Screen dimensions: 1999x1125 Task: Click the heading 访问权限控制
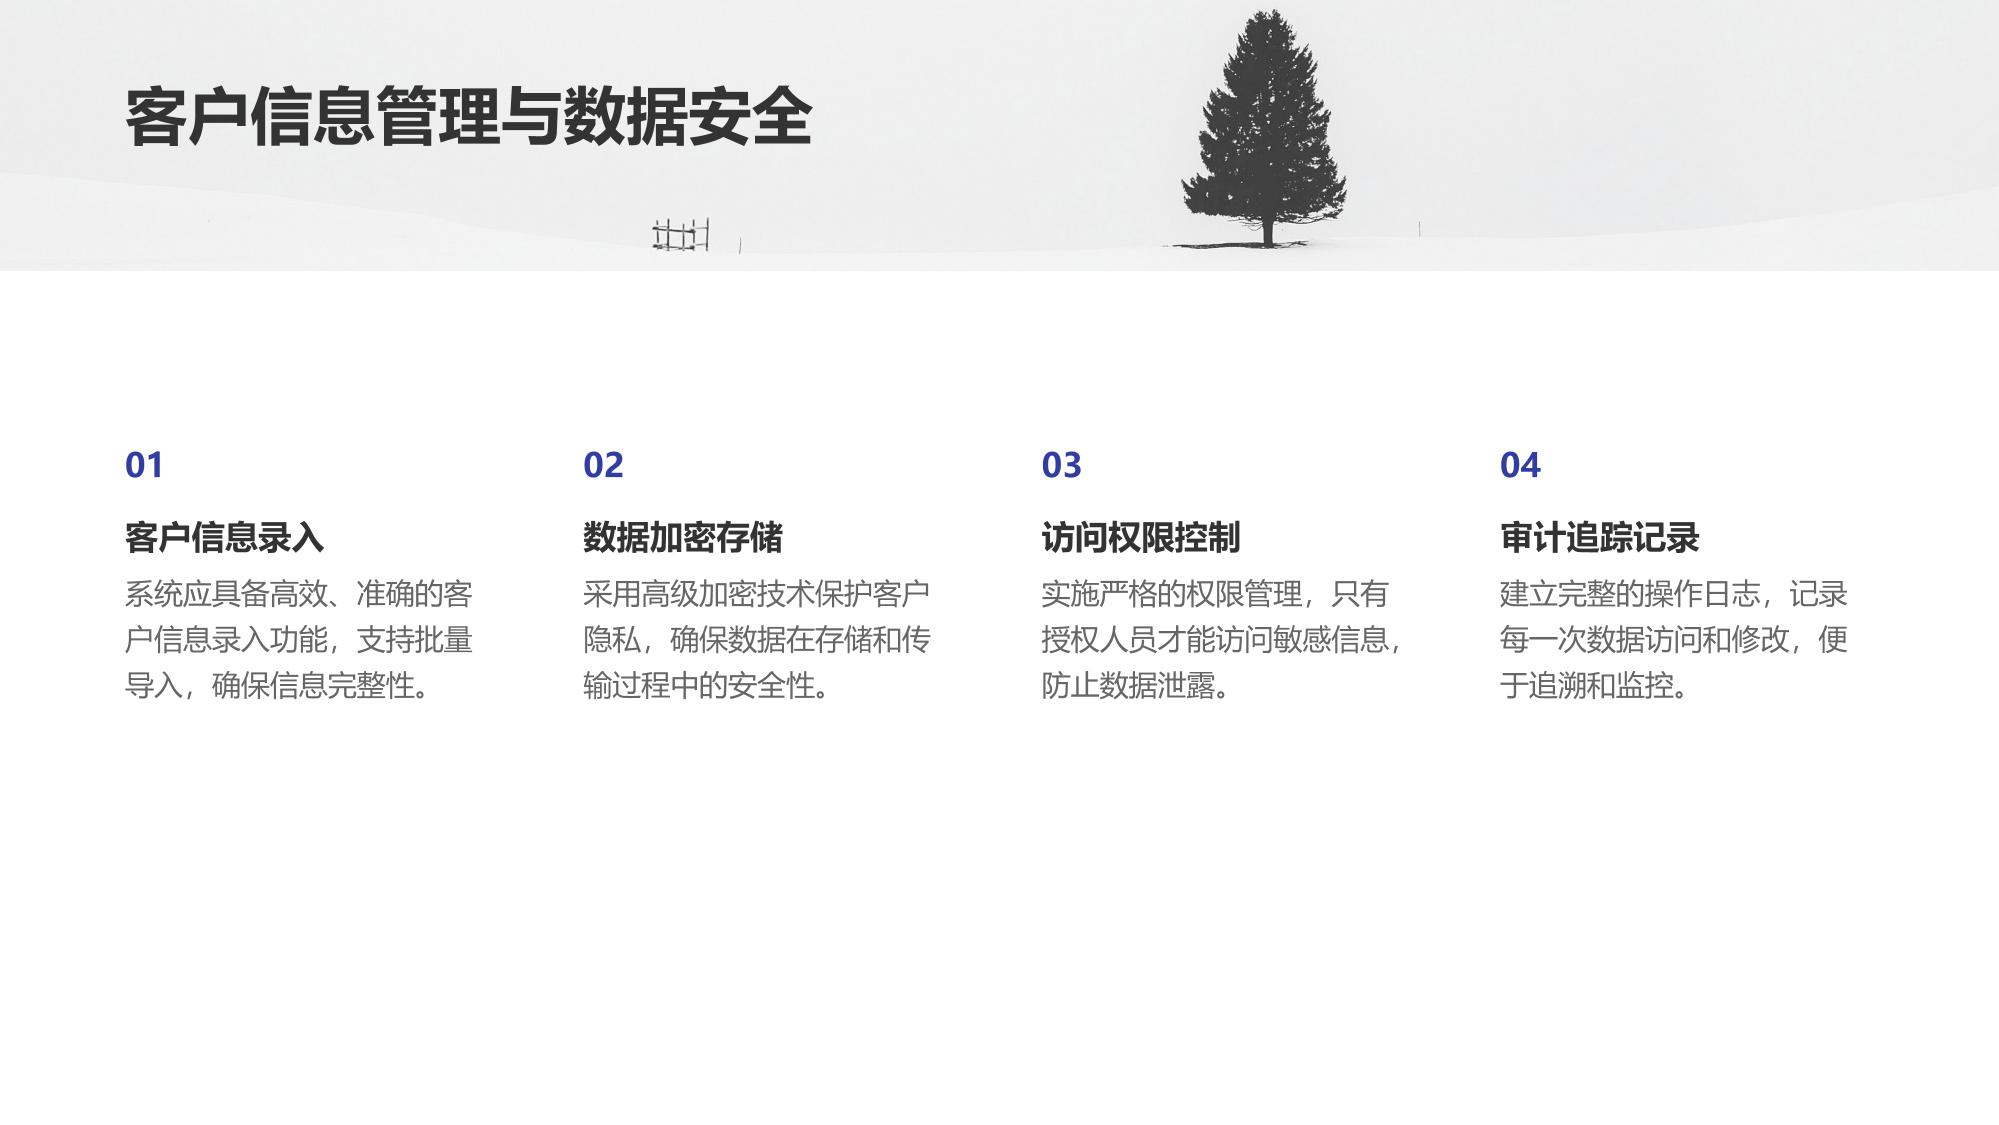[1141, 538]
